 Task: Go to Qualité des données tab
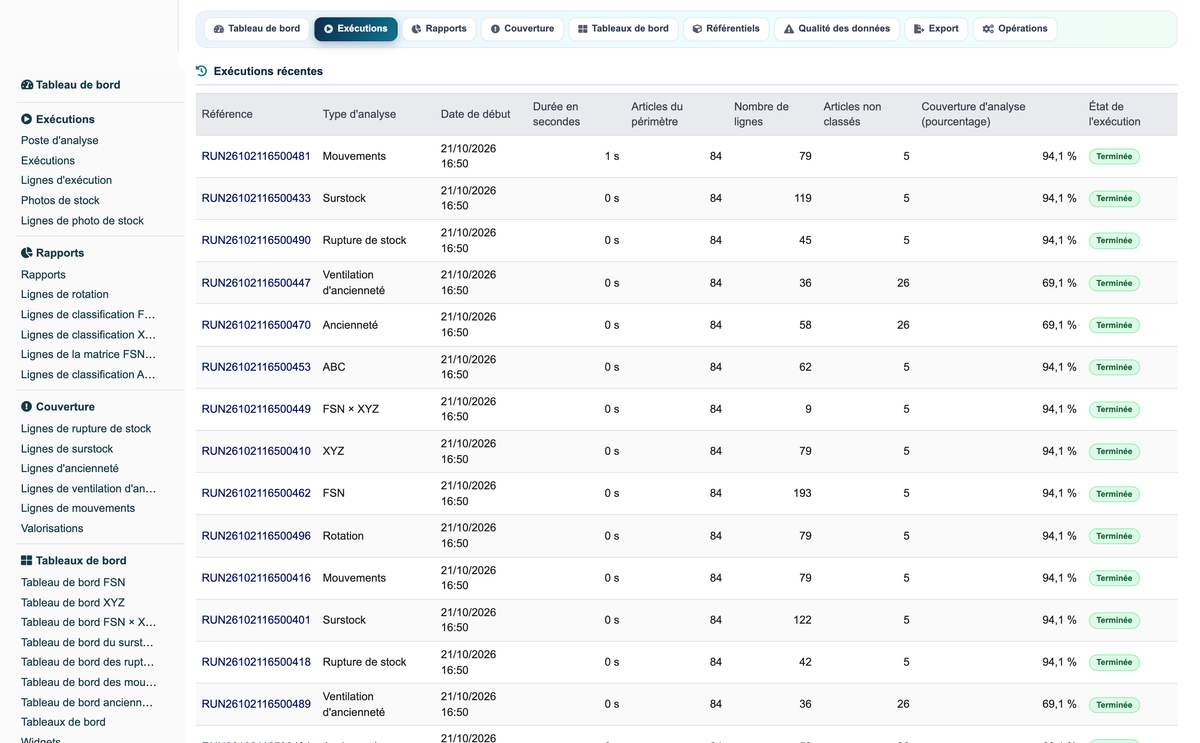click(837, 29)
